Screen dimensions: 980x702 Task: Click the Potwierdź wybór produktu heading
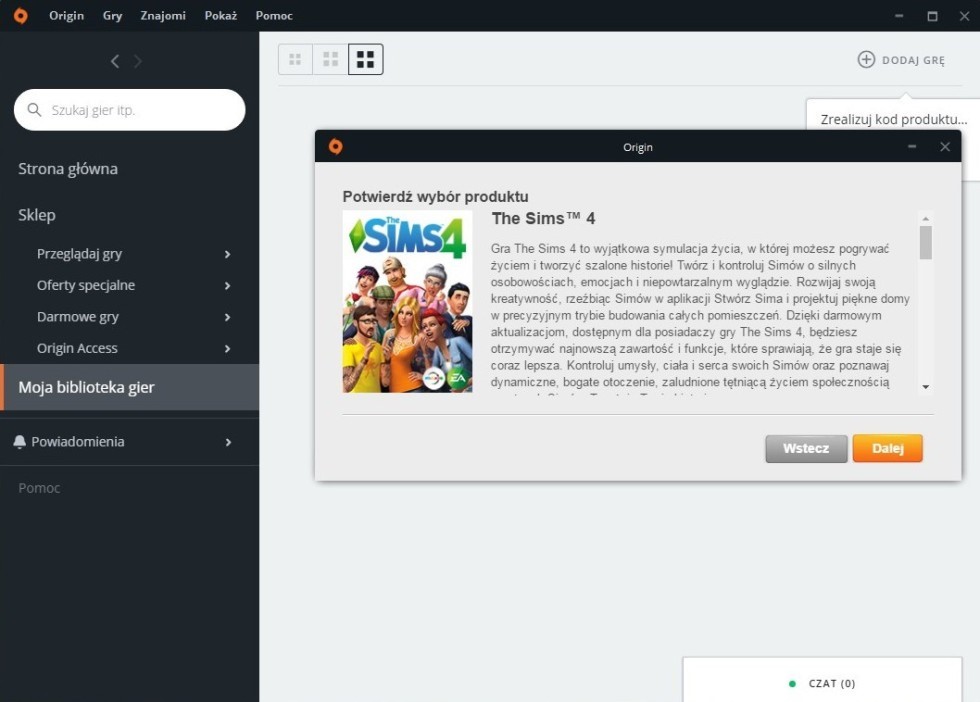tap(435, 197)
